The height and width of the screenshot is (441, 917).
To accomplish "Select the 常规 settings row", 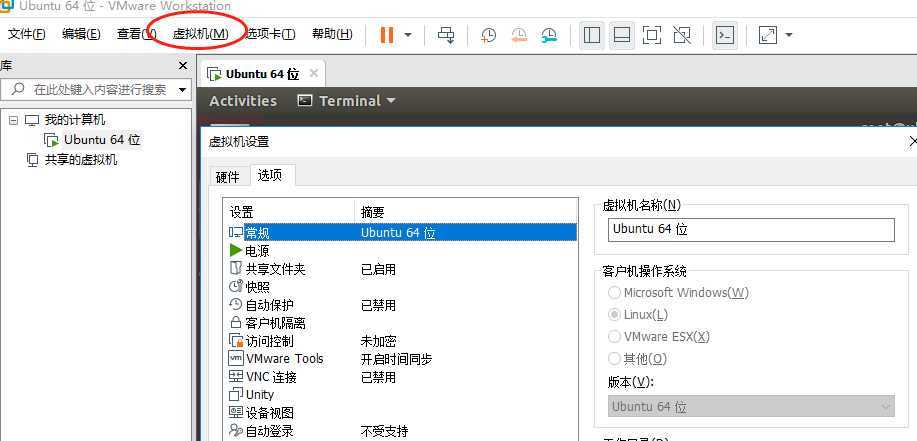I will 402,233.
